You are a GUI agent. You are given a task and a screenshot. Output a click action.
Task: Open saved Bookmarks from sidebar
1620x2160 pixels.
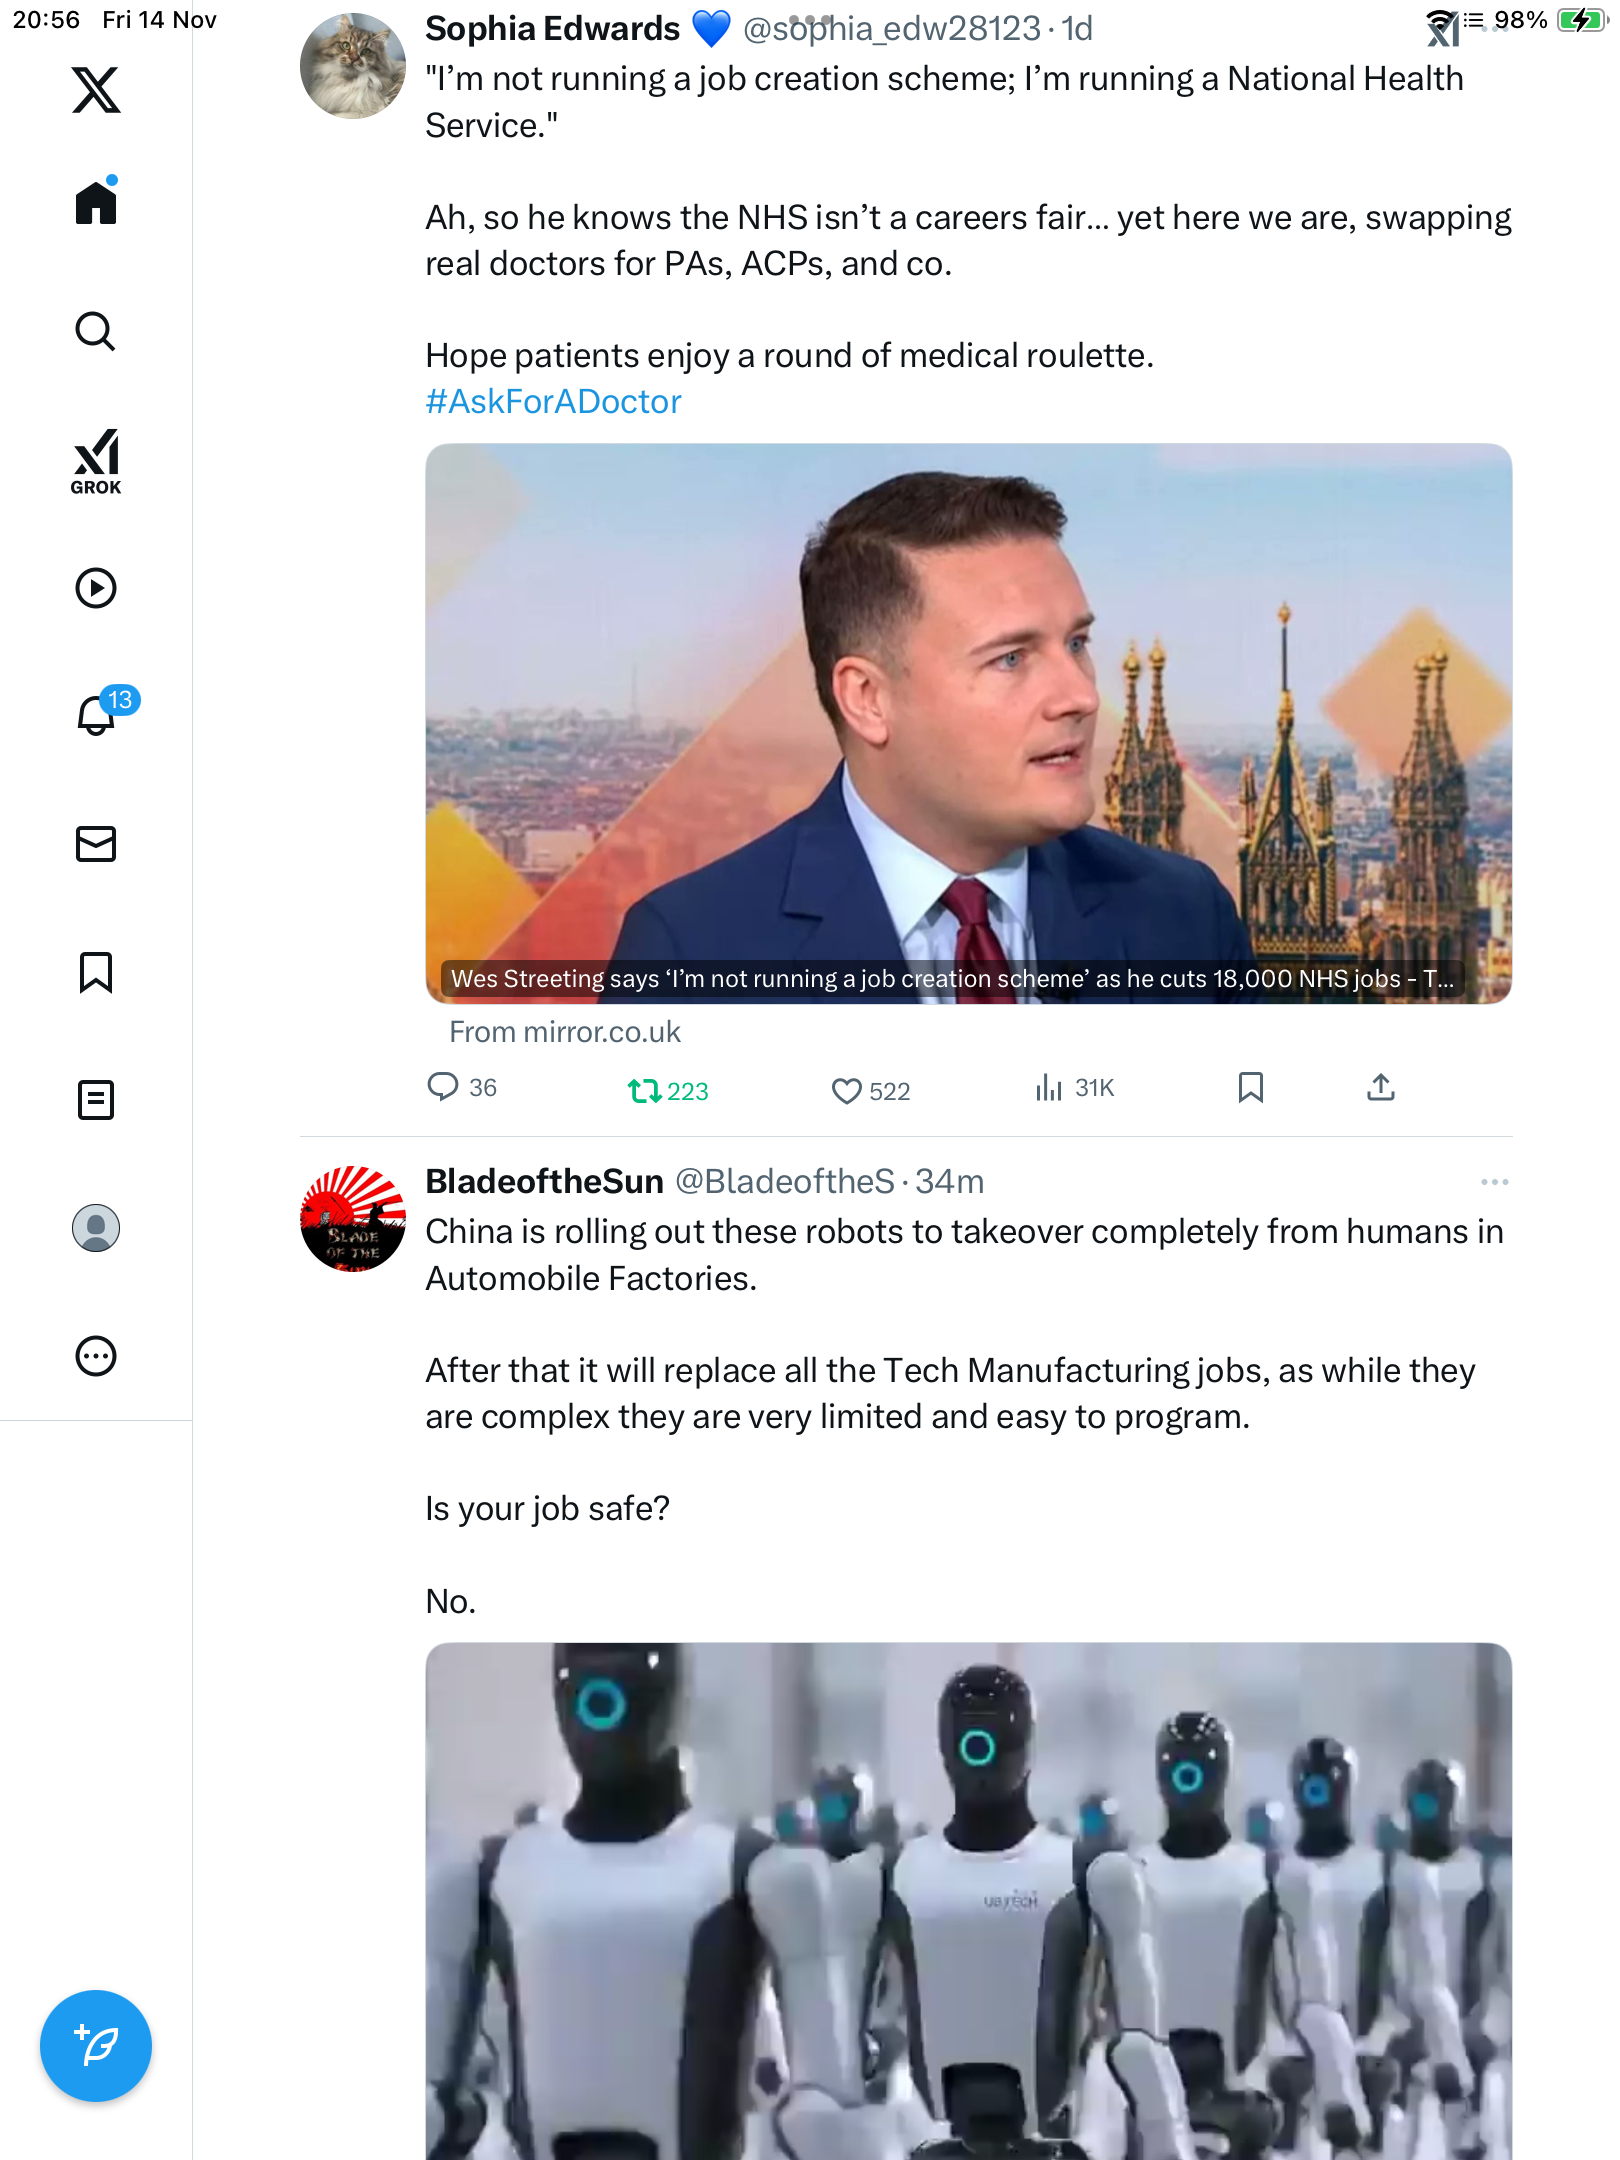pos(96,972)
